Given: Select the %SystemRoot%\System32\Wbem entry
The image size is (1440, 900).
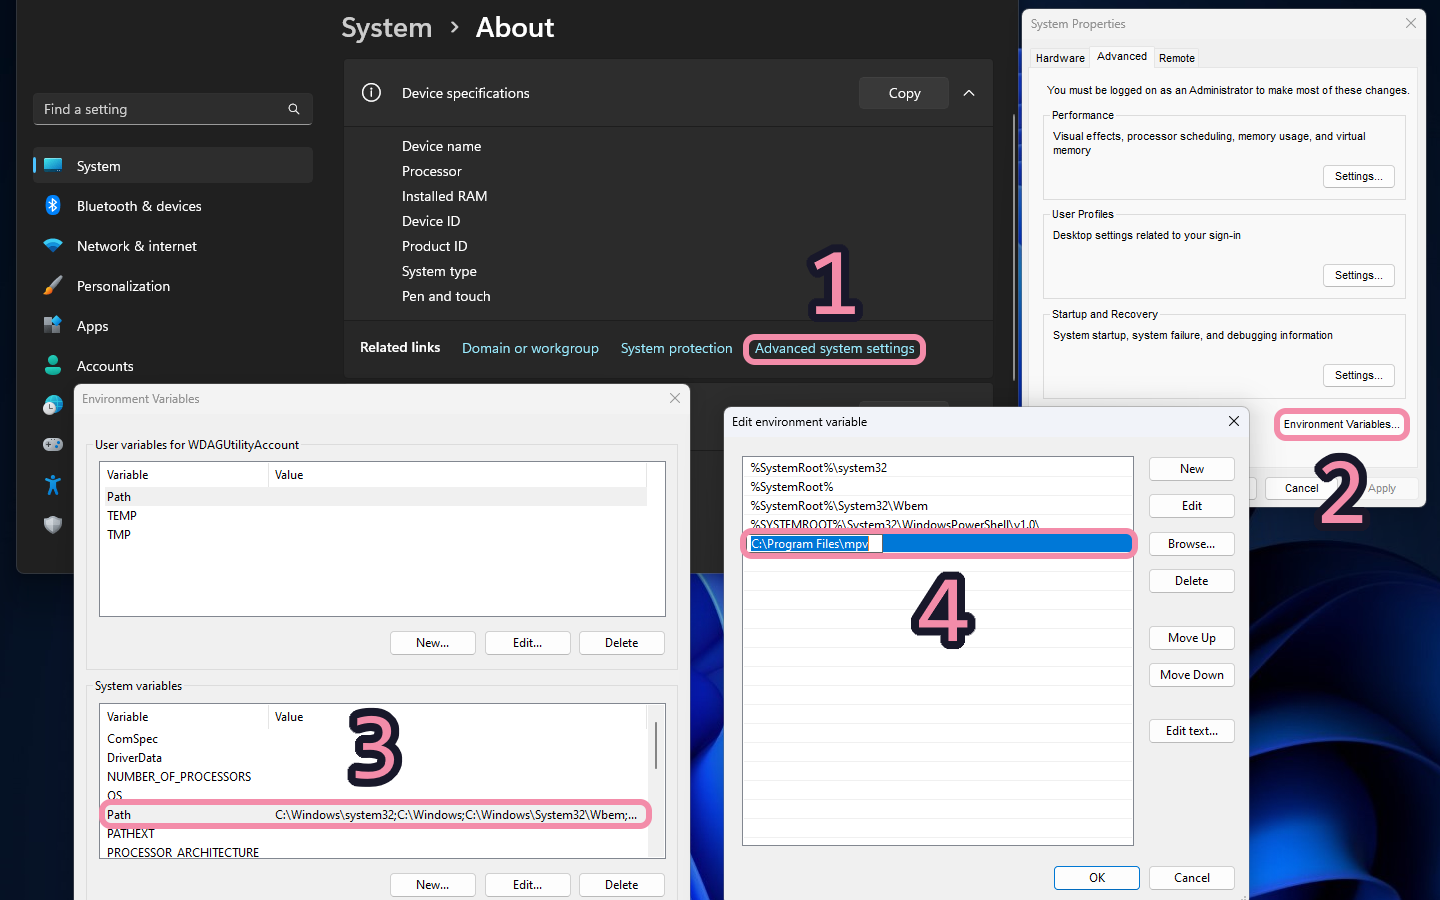Looking at the screenshot, I should [938, 506].
